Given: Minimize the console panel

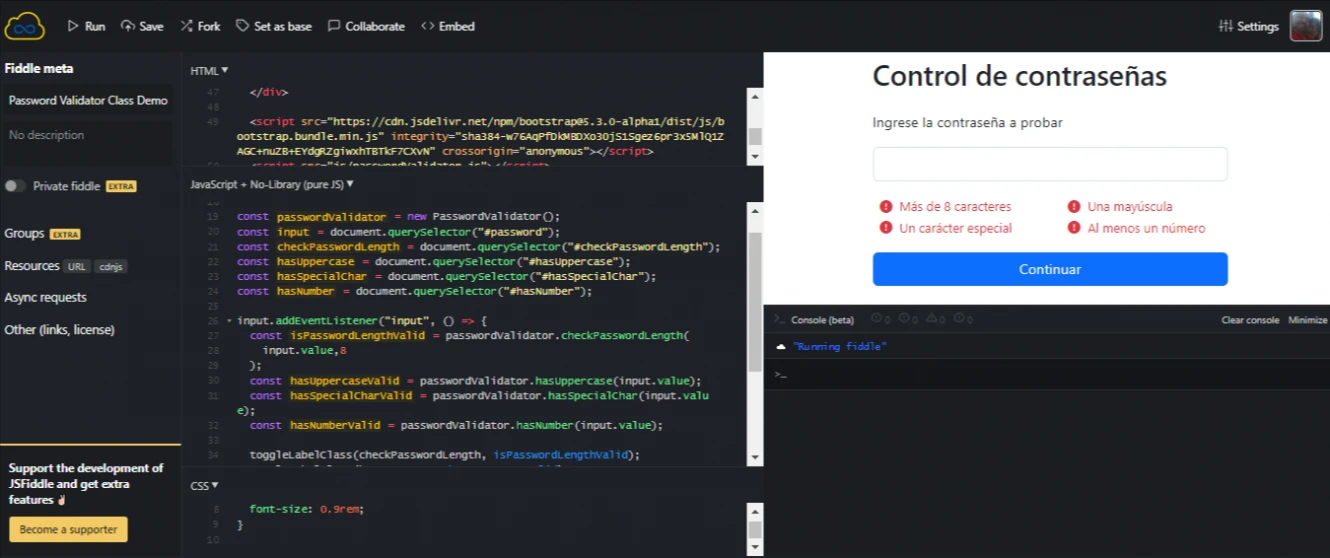Looking at the screenshot, I should coord(1307,320).
